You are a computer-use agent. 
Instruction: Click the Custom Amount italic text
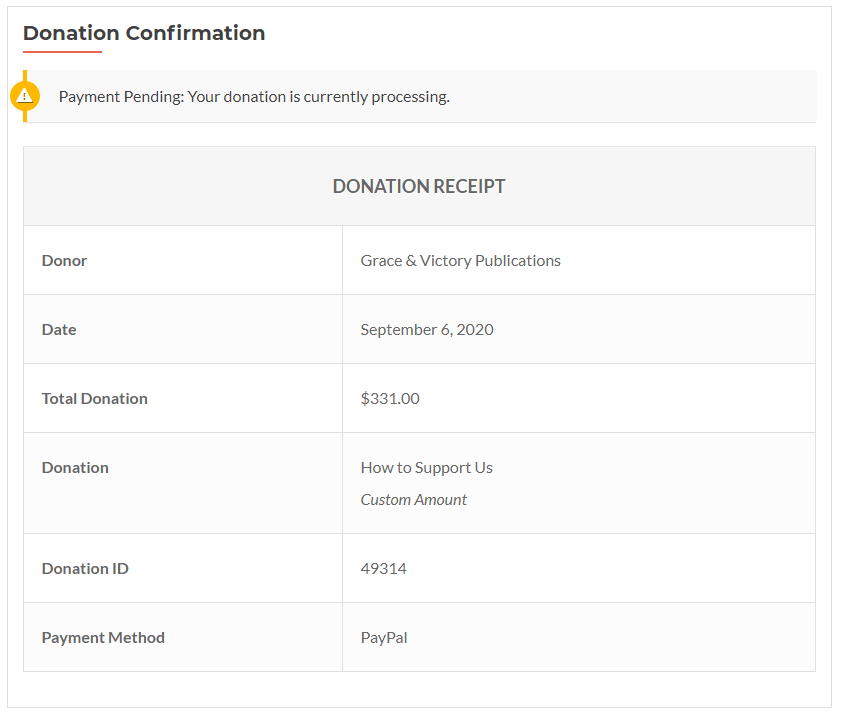pos(414,500)
